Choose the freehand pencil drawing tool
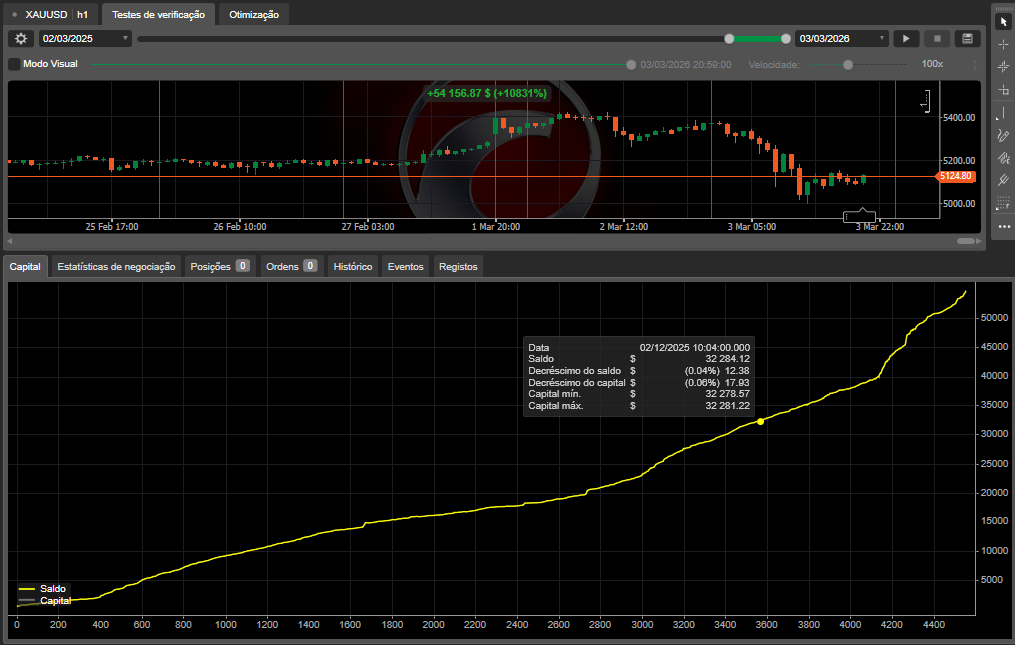This screenshot has width=1015, height=645. (1004, 135)
